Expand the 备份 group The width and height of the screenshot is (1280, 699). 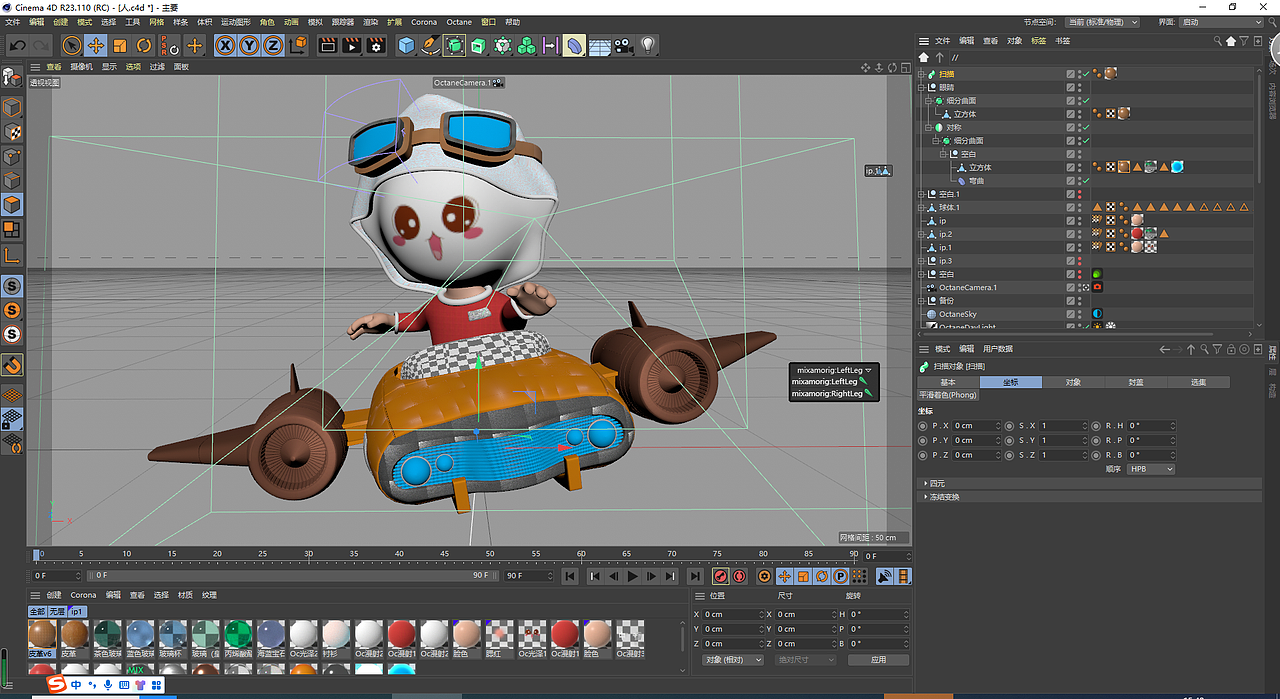922,300
